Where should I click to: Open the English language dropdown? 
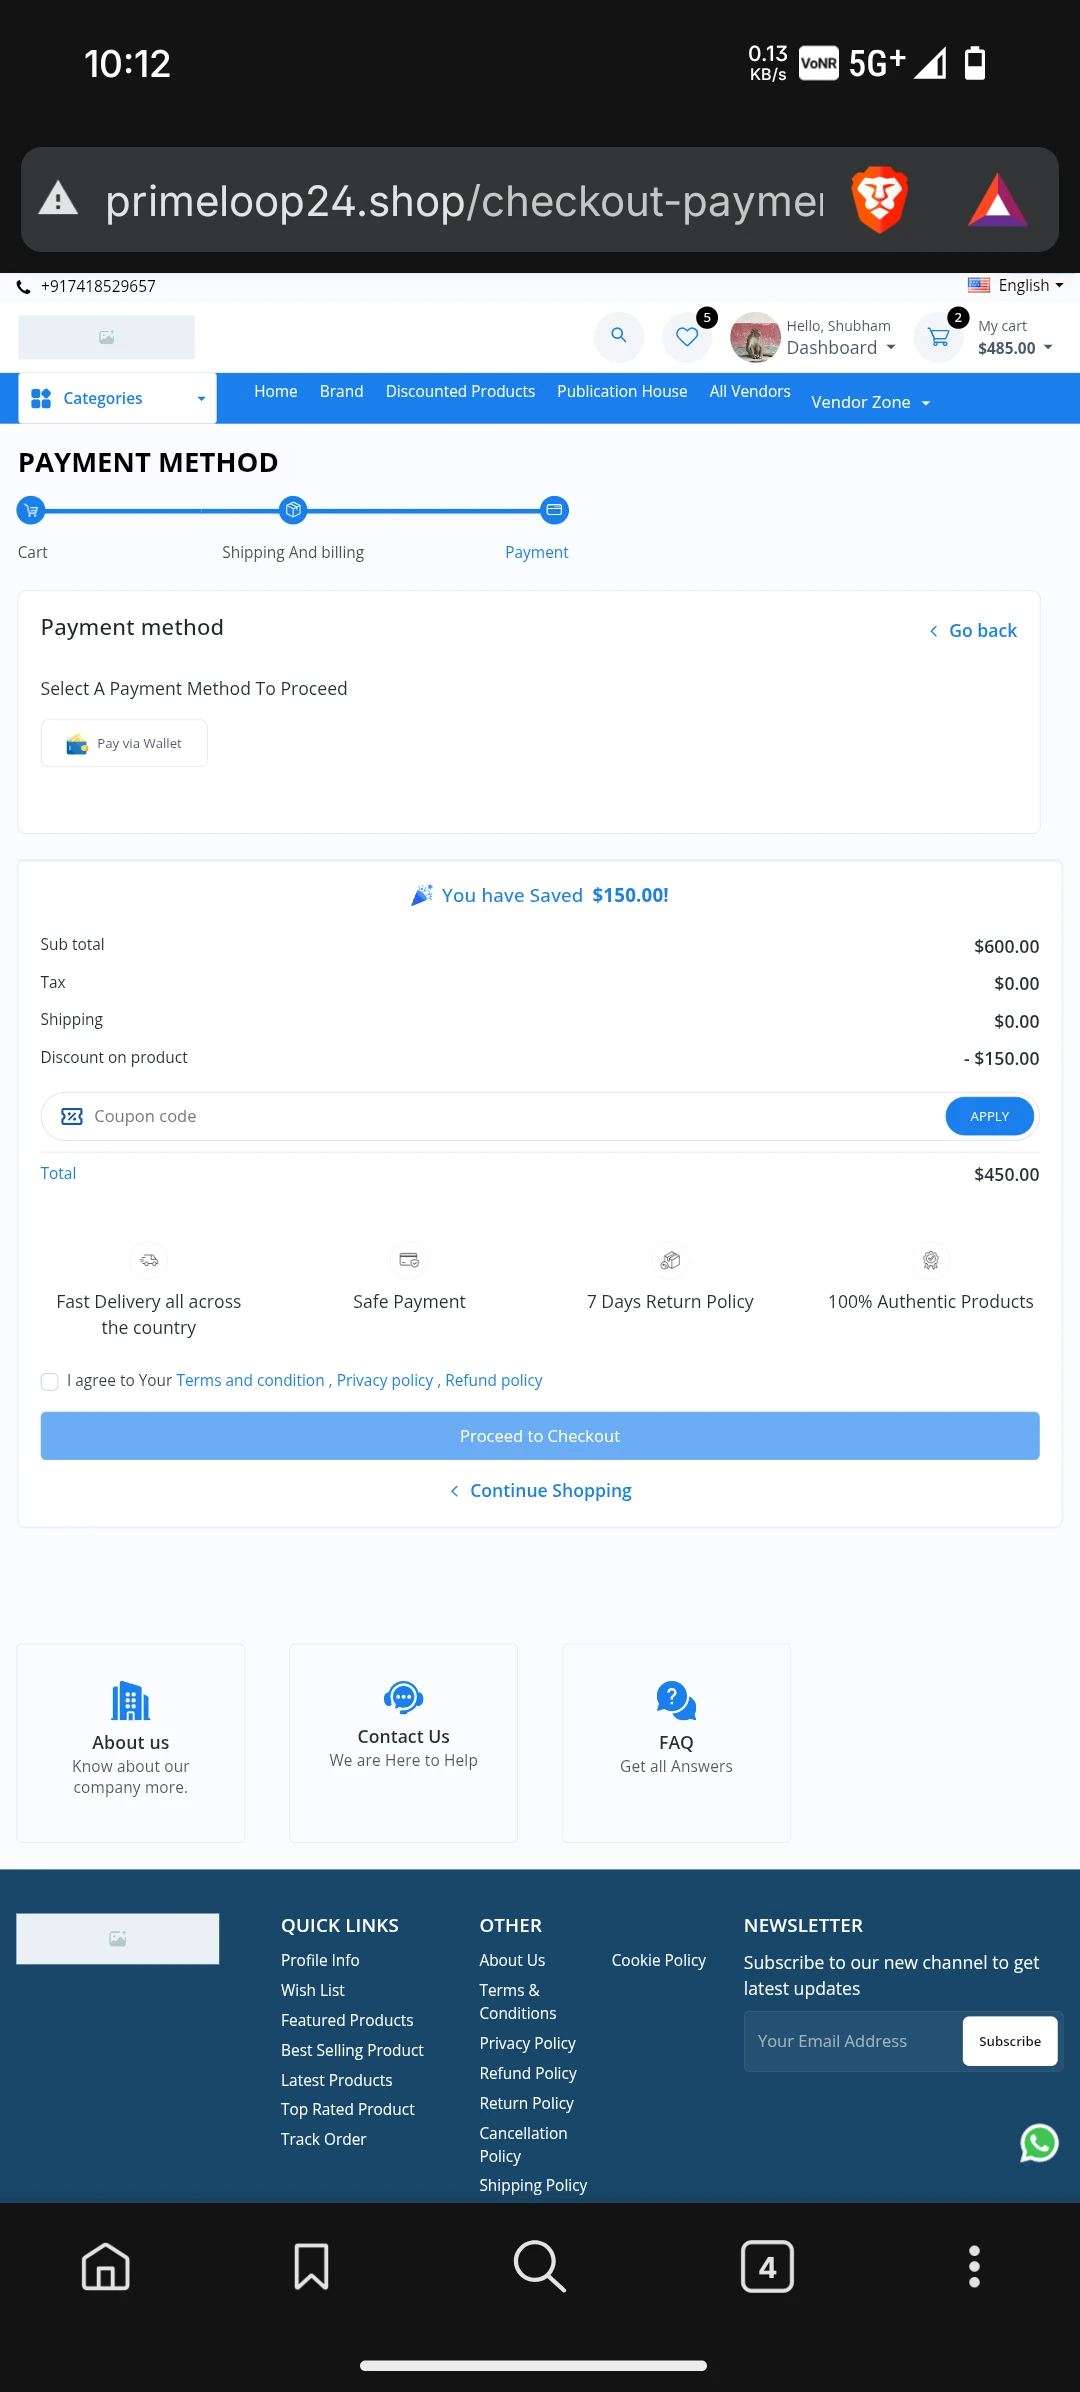click(x=1016, y=286)
